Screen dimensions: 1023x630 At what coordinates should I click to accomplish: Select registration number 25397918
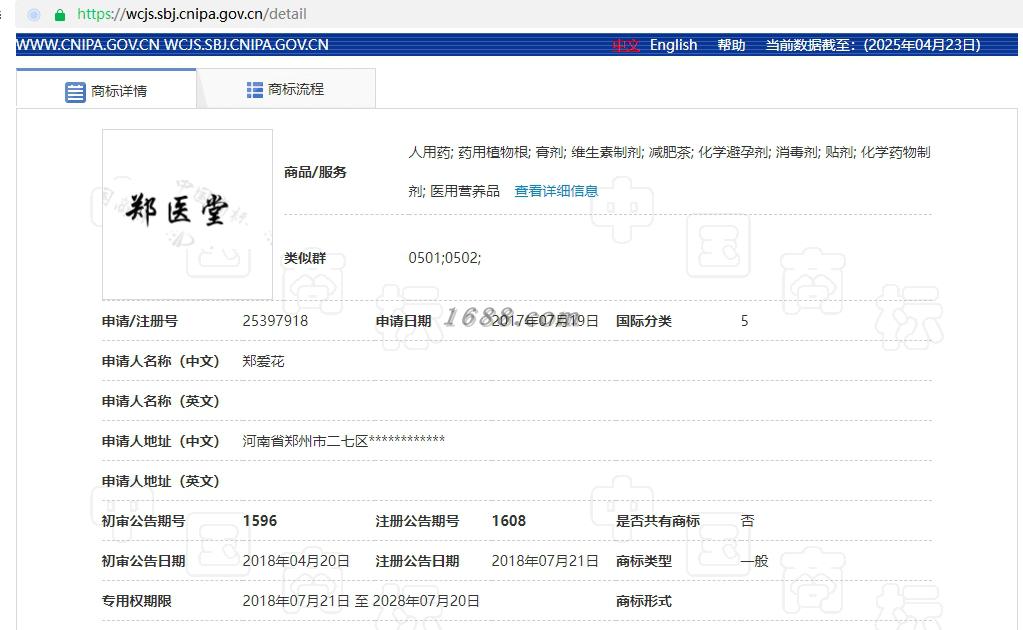point(275,321)
